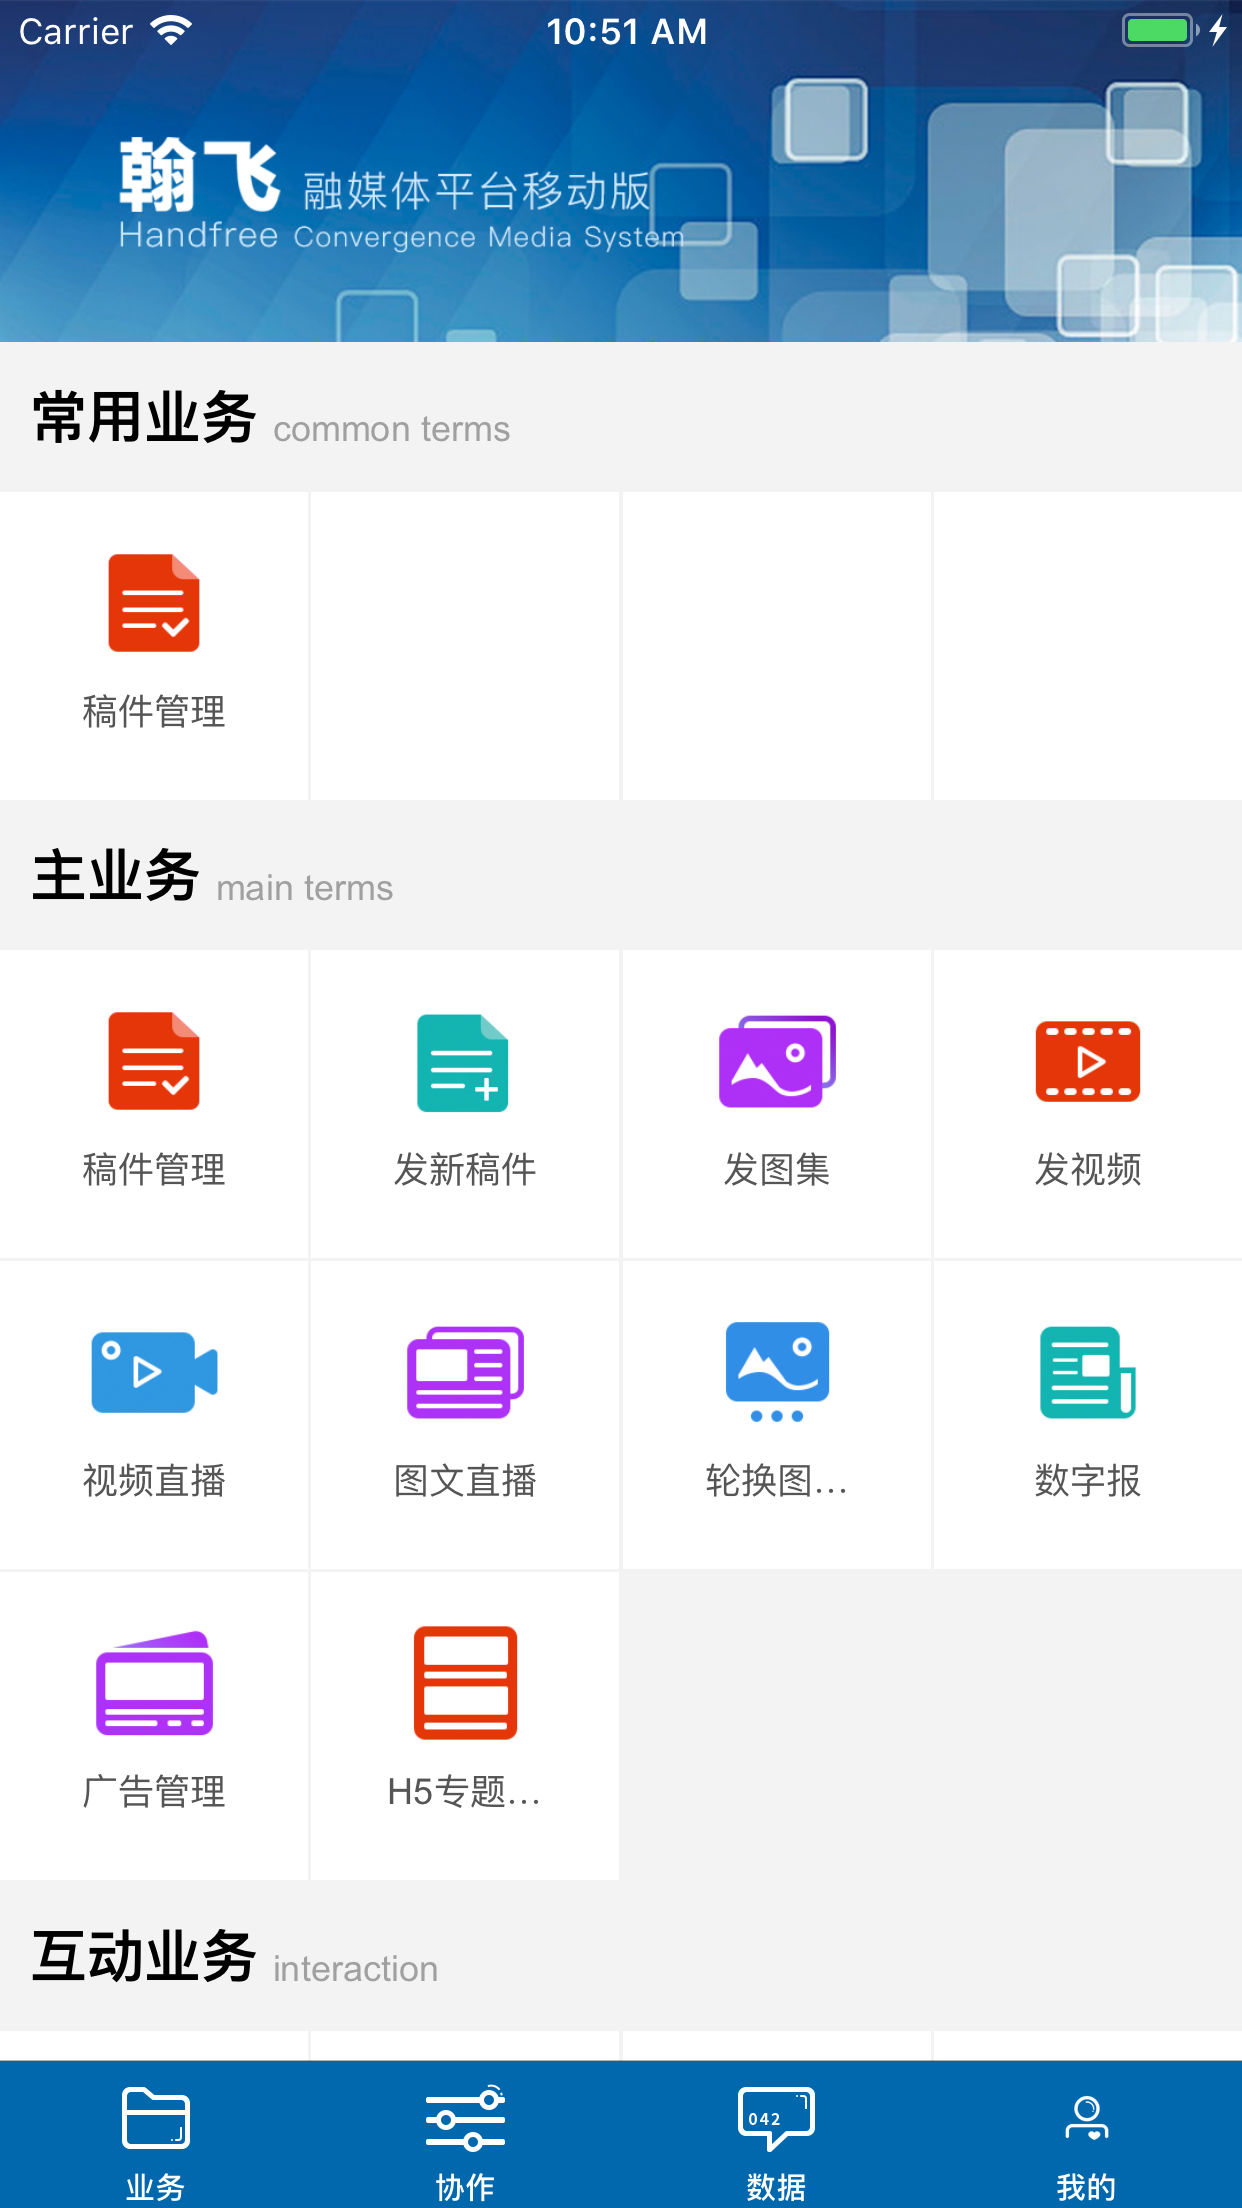Open the 图文直播 purple news icon

tap(464, 1373)
